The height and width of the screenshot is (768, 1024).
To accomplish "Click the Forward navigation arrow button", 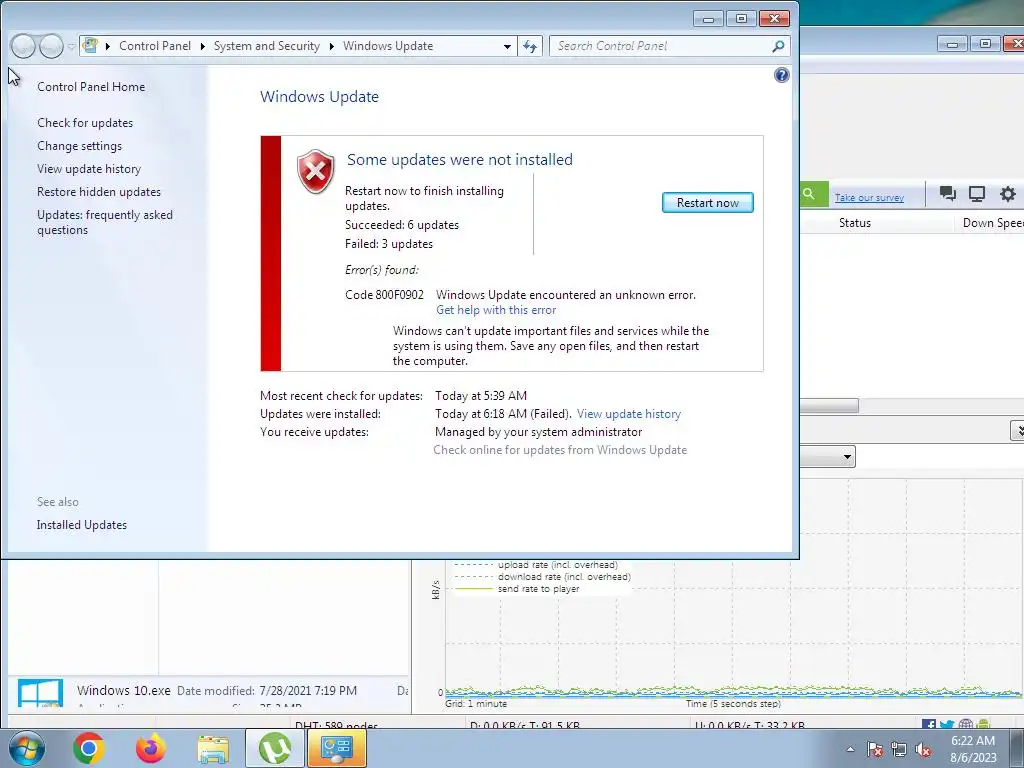I will pyautogui.click(x=51, y=46).
